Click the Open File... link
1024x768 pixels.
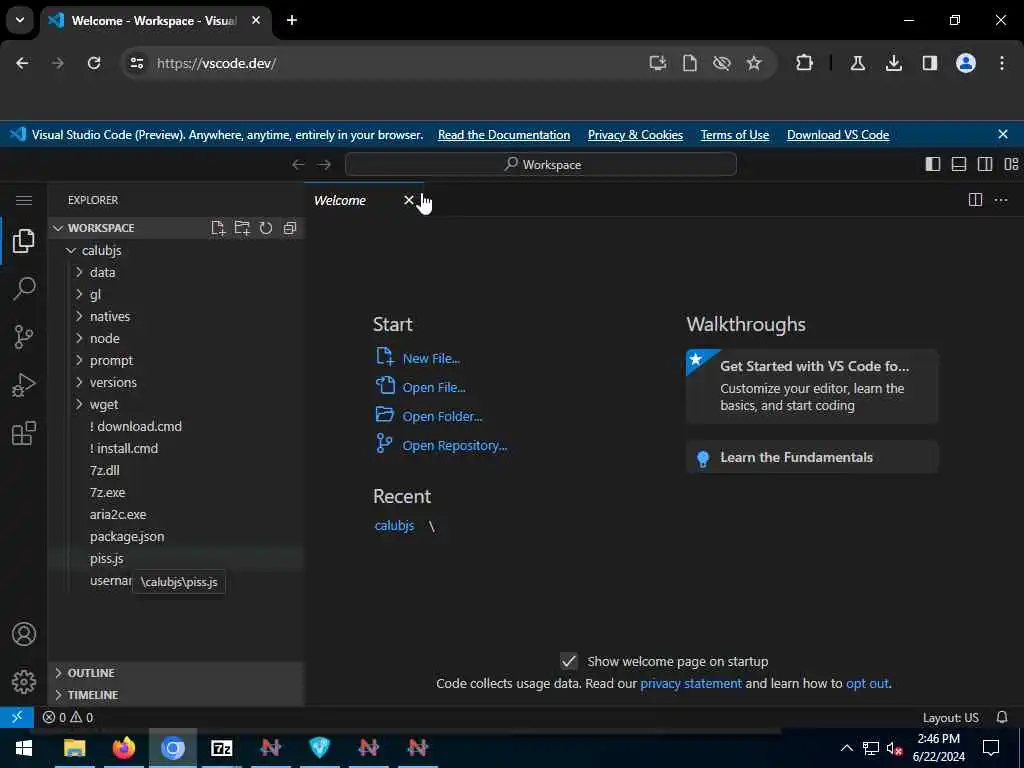[x=434, y=387]
